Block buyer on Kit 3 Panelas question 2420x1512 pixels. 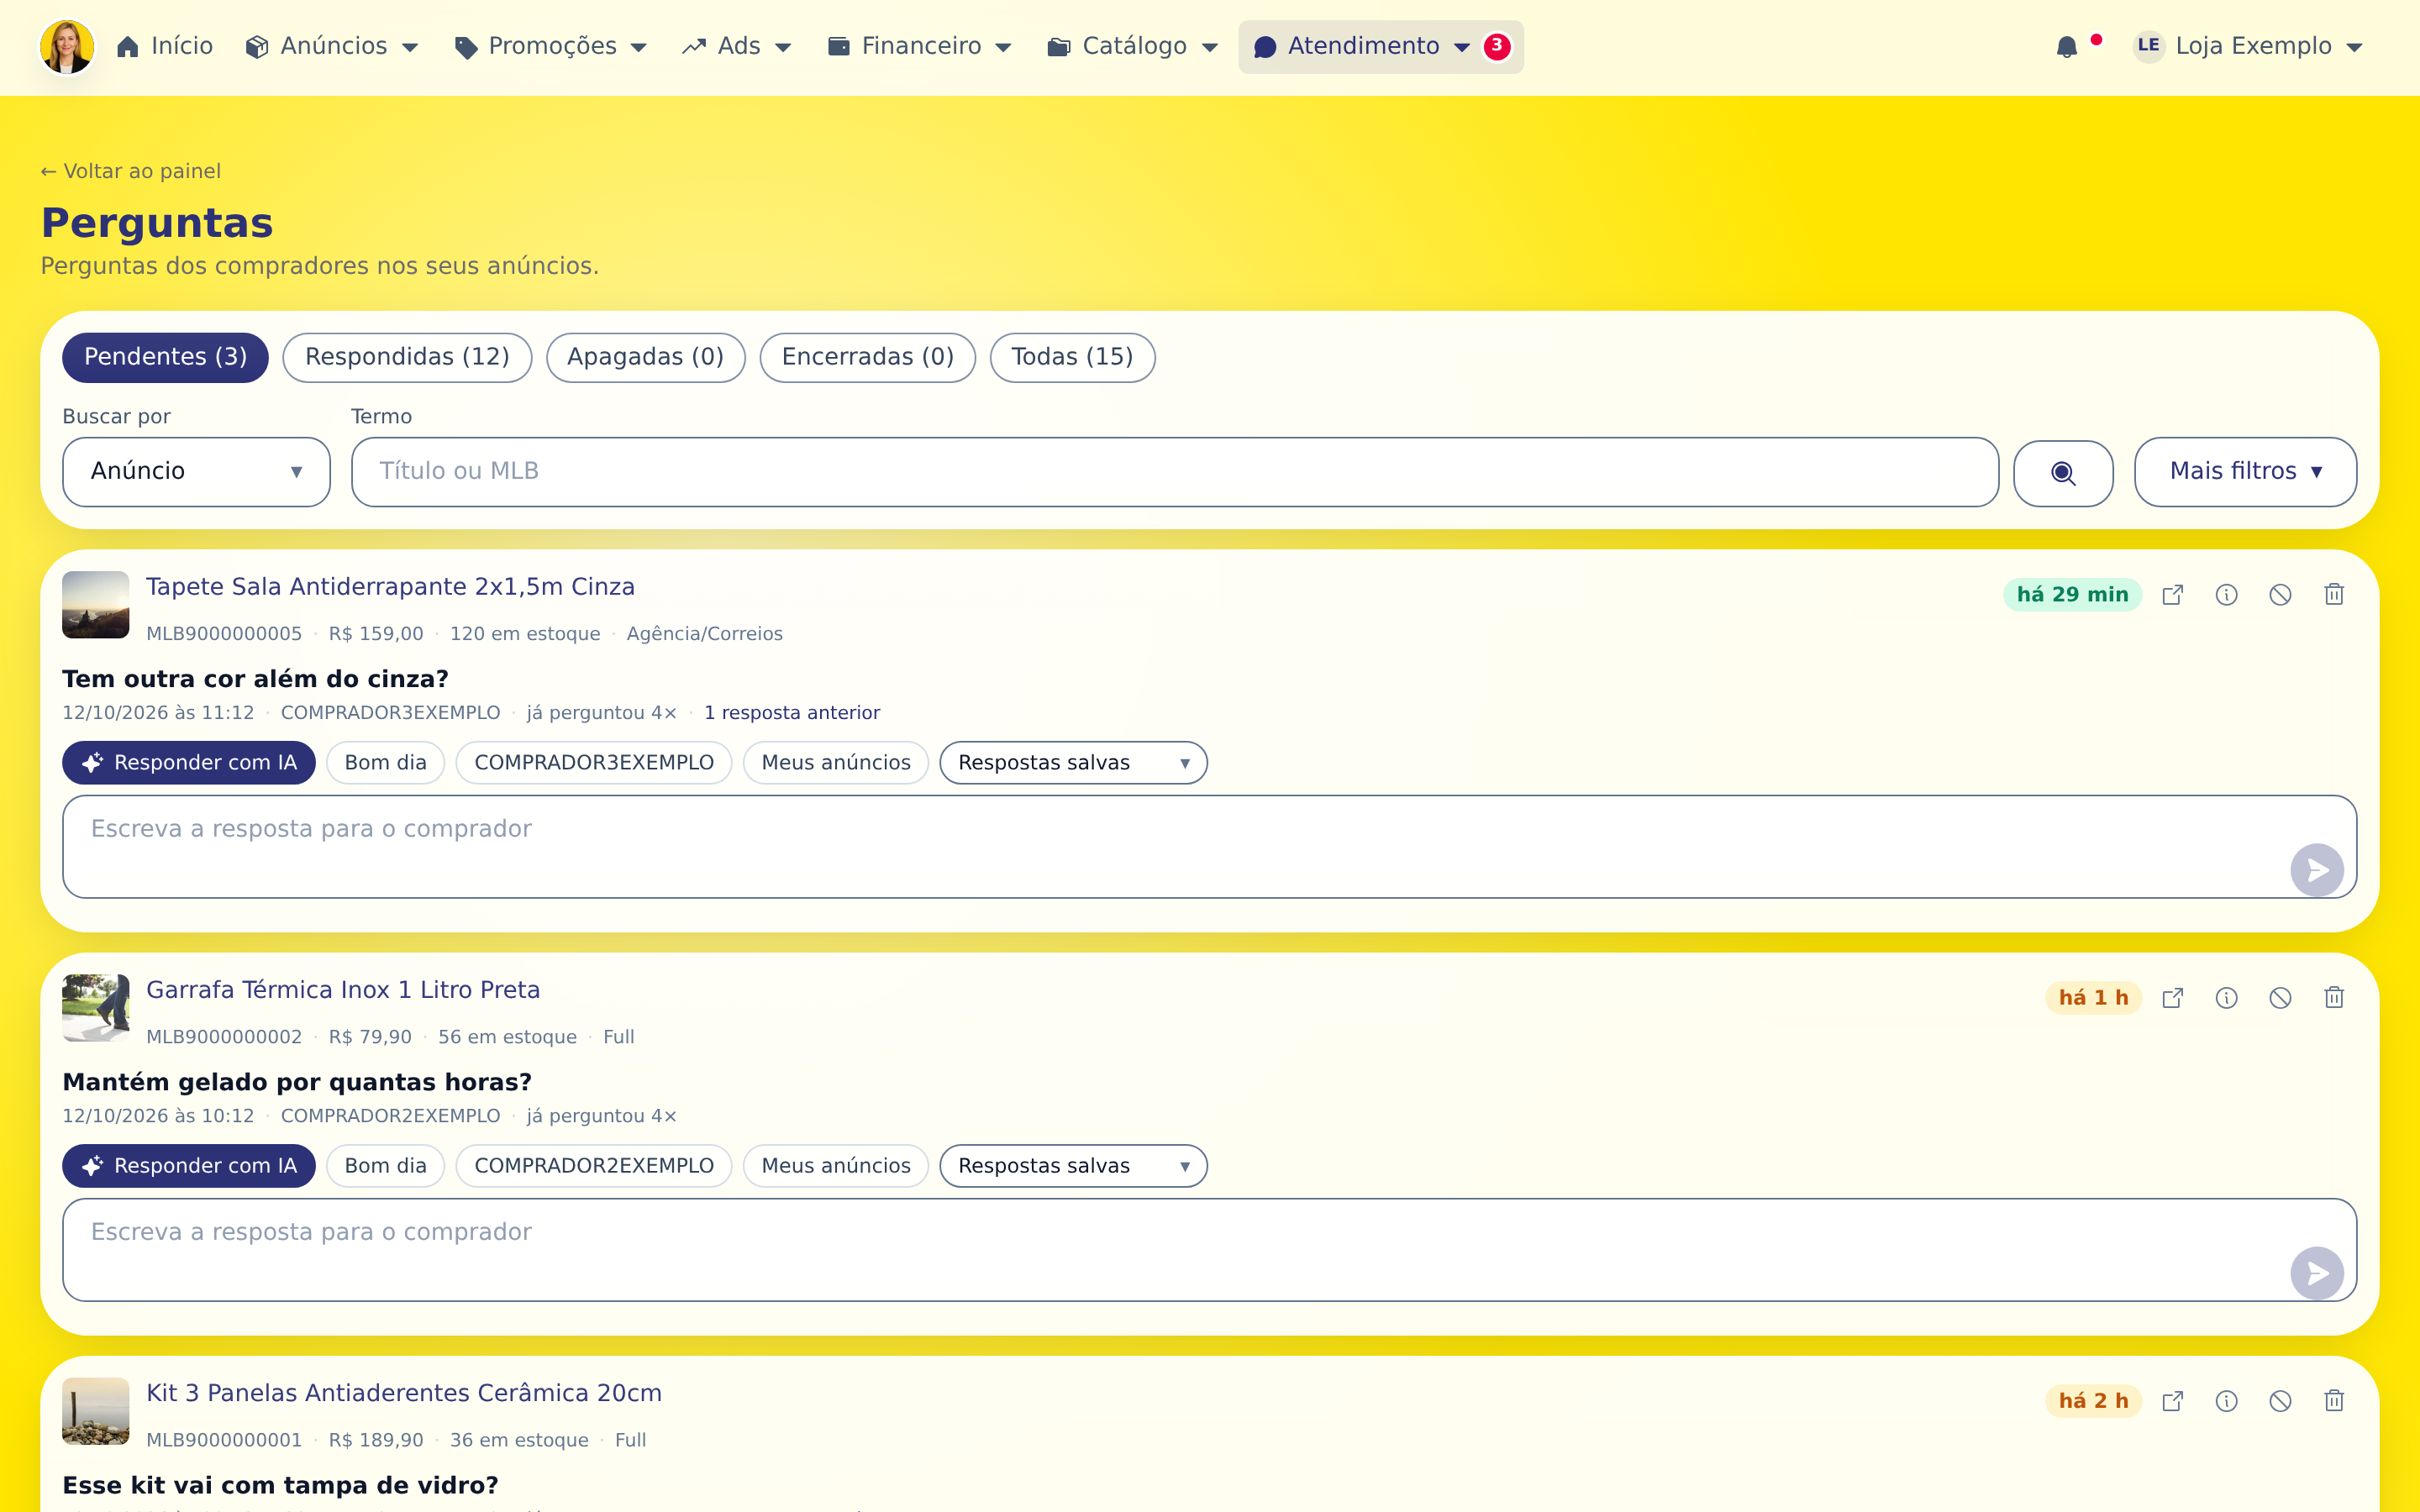(x=2280, y=1401)
